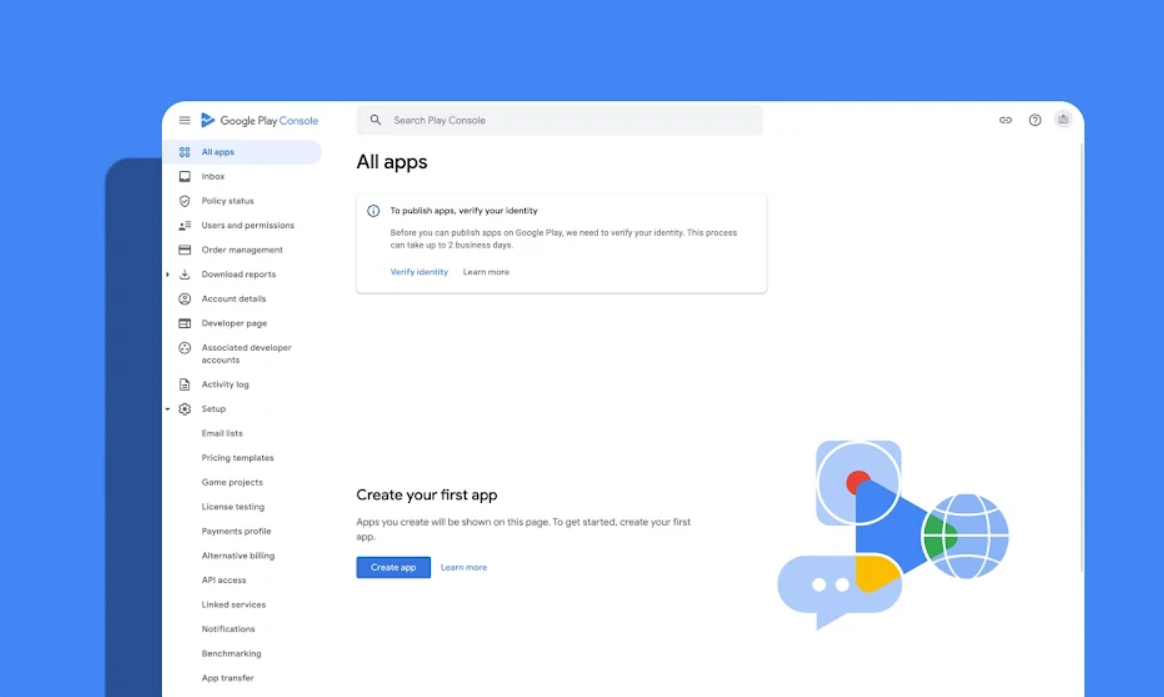Open the account avatar menu
Image resolution: width=1164 pixels, height=697 pixels.
coord(1063,120)
